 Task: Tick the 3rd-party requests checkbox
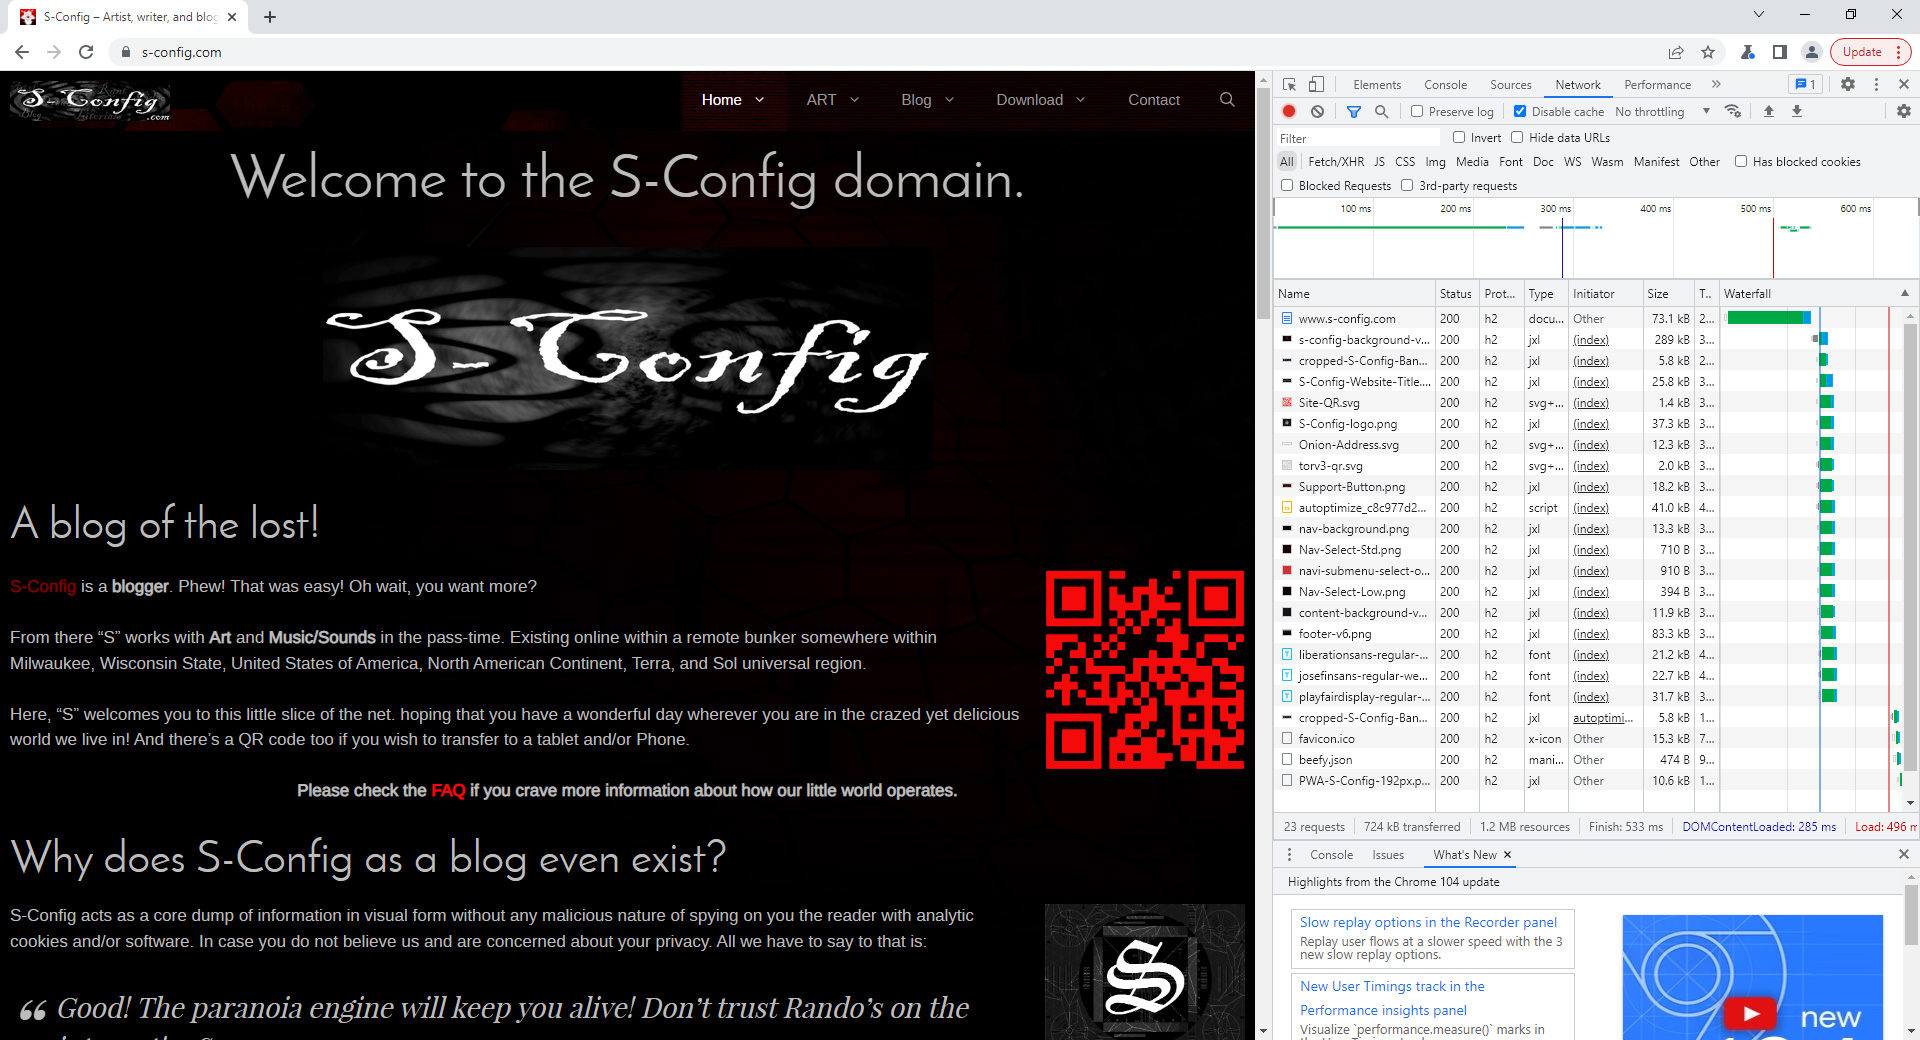[x=1407, y=185]
